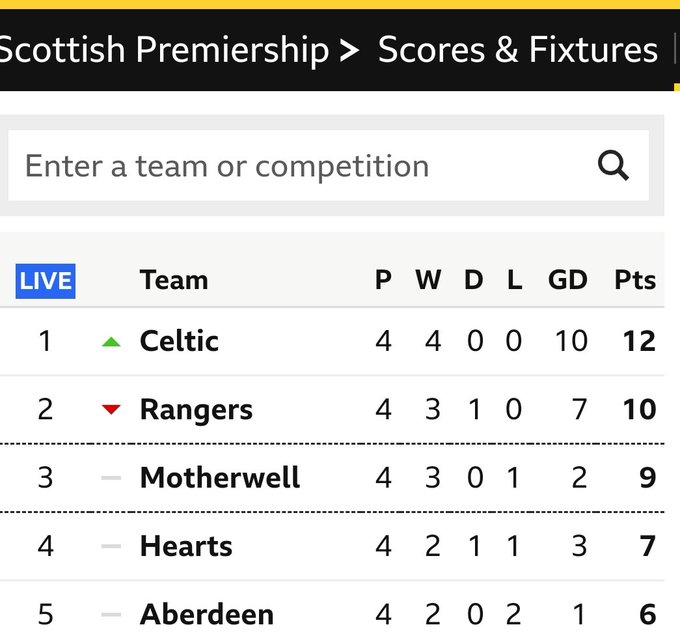680x640 pixels.
Task: Click the GD column header
Action: point(568,280)
